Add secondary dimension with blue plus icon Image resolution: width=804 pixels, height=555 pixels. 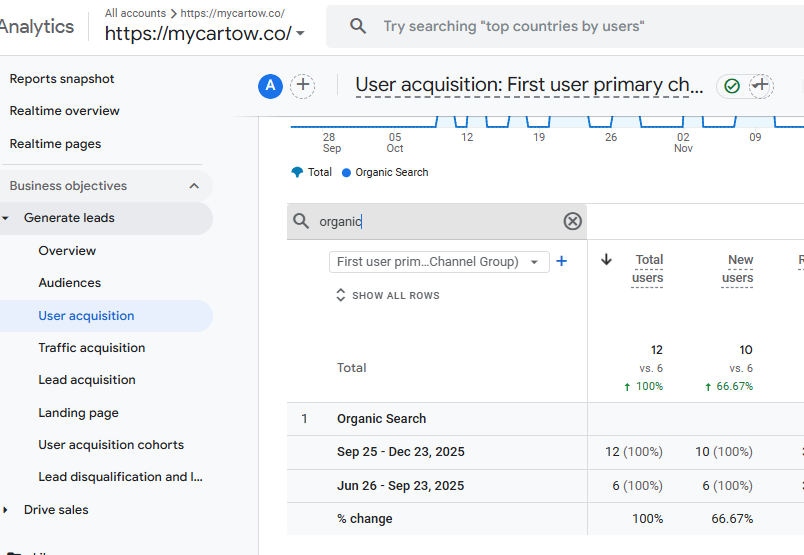(x=561, y=261)
